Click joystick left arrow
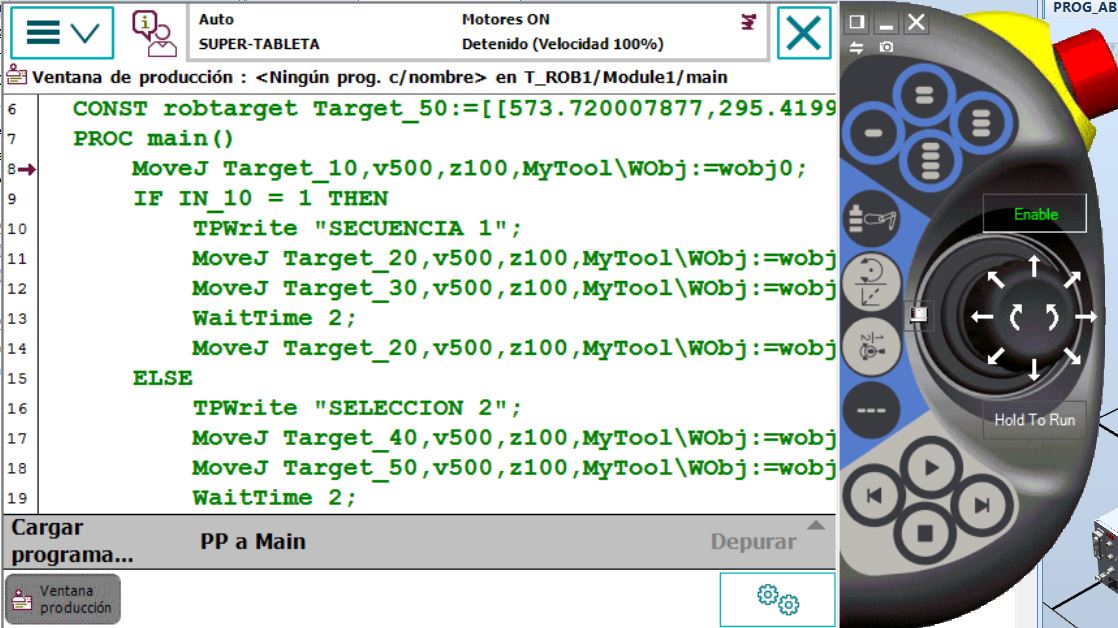The image size is (1118, 628). (983, 317)
